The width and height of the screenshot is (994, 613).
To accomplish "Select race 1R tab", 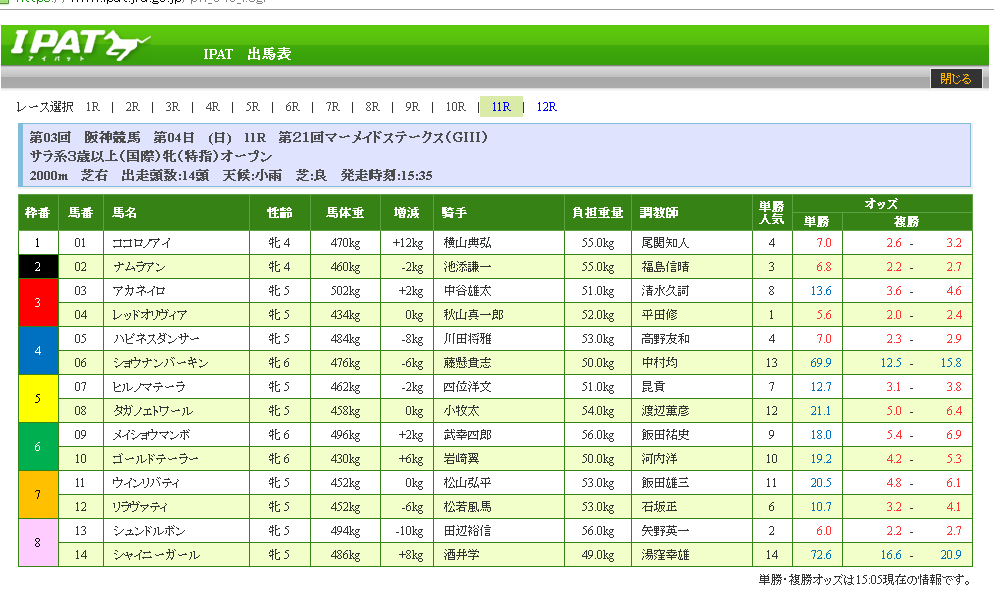I will coord(92,107).
